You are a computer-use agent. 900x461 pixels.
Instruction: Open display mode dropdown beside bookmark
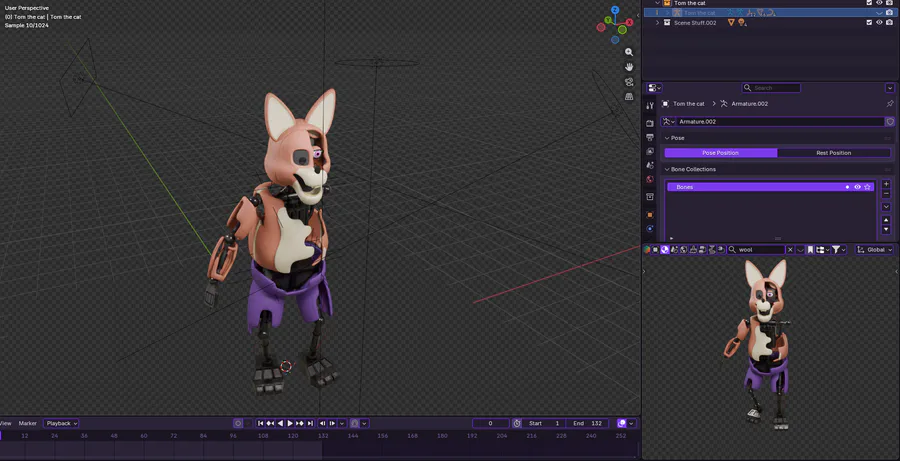coord(823,250)
